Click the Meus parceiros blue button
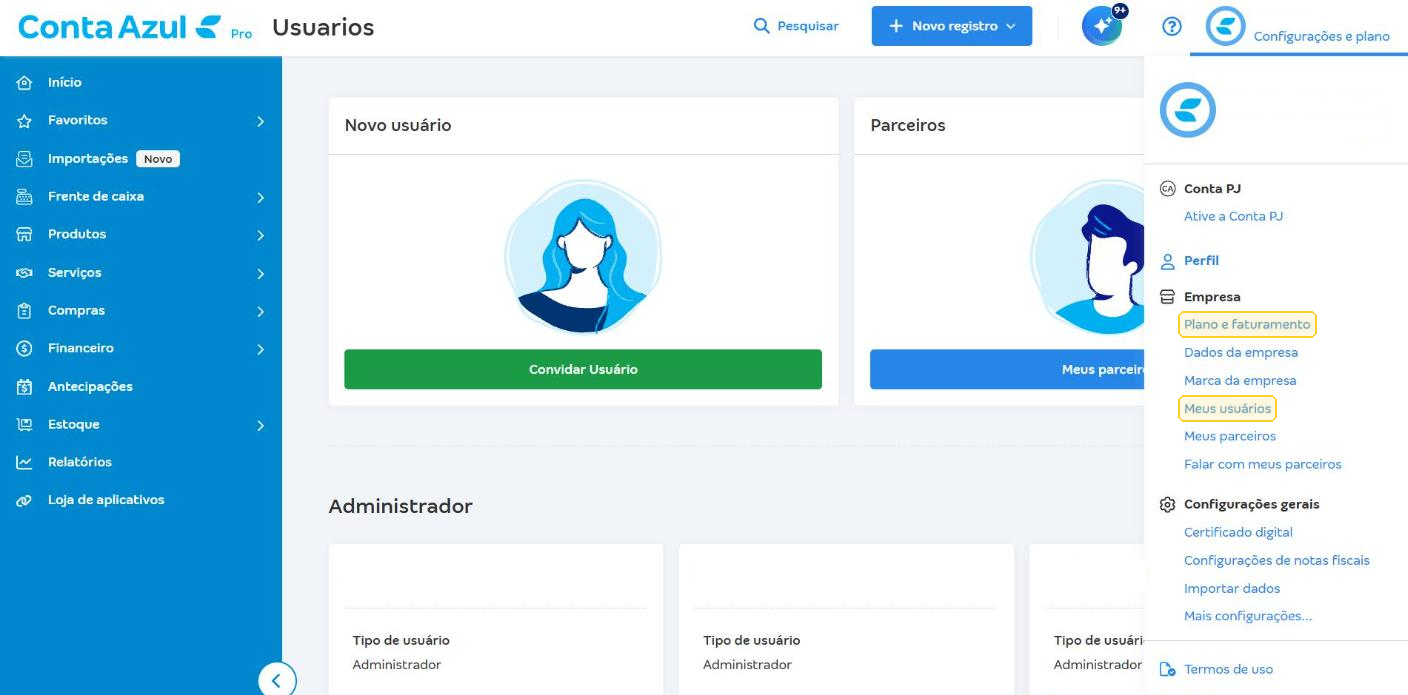This screenshot has width=1408, height=695. click(x=1007, y=369)
